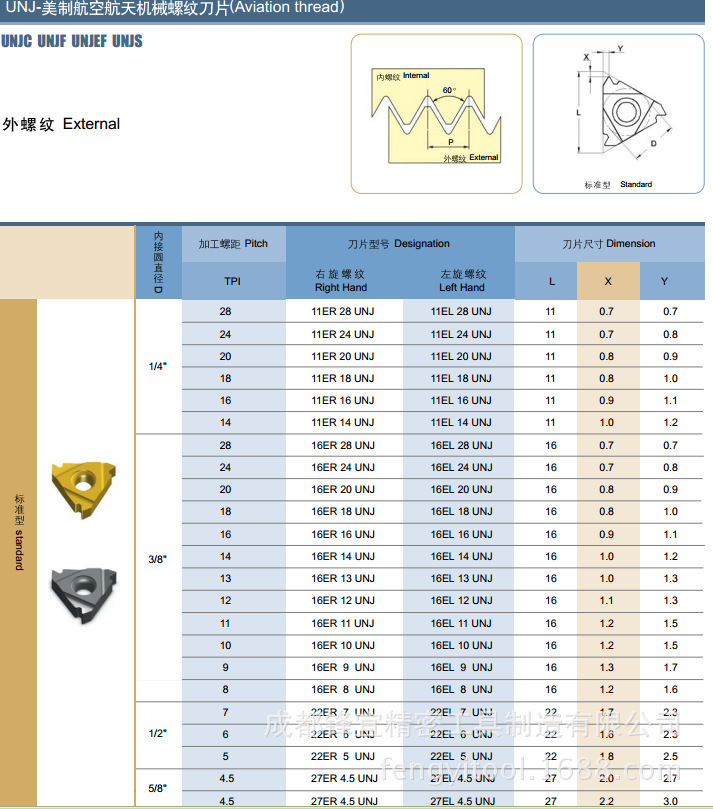Select cell '16ER 16 UNJ'
713x809 pixels.
point(343,535)
